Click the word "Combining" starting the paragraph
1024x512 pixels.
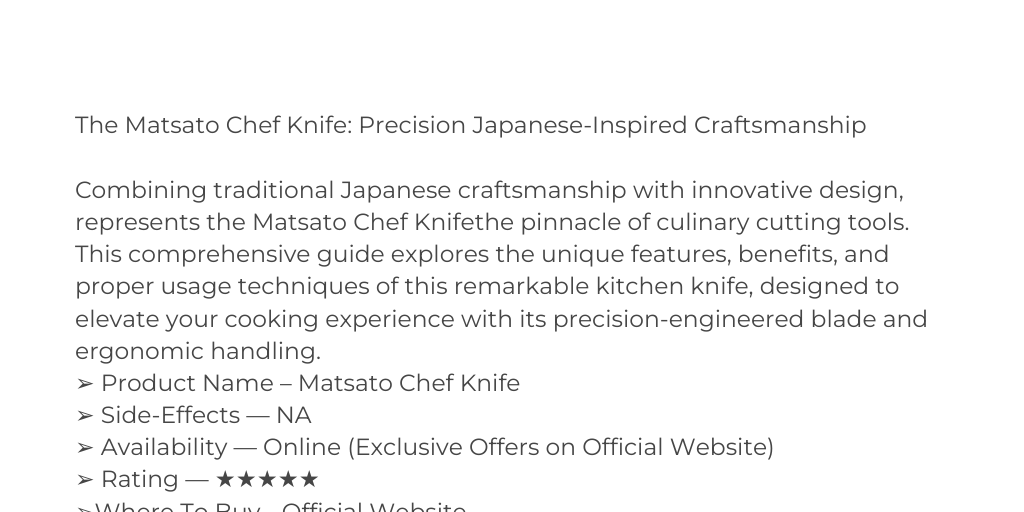coord(141,191)
